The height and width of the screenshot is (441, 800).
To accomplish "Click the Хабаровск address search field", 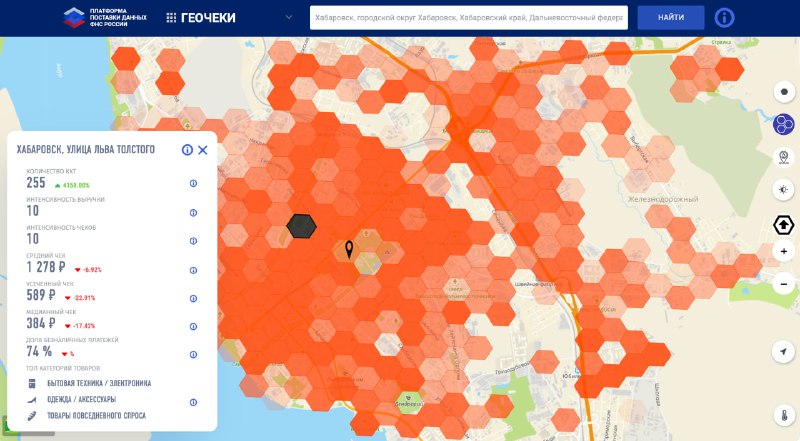I will [469, 17].
